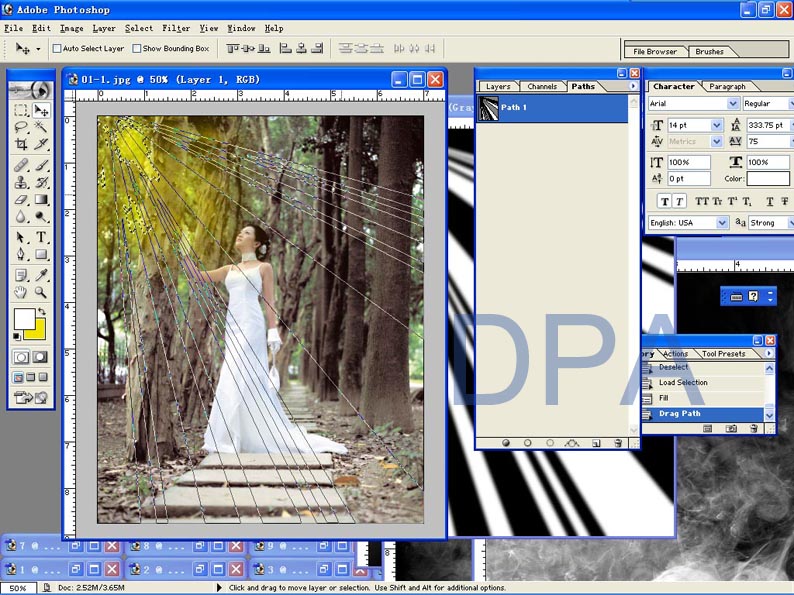Screen dimensions: 794x595
Task: Toggle All Caps text style
Action: pyautogui.click(x=701, y=202)
